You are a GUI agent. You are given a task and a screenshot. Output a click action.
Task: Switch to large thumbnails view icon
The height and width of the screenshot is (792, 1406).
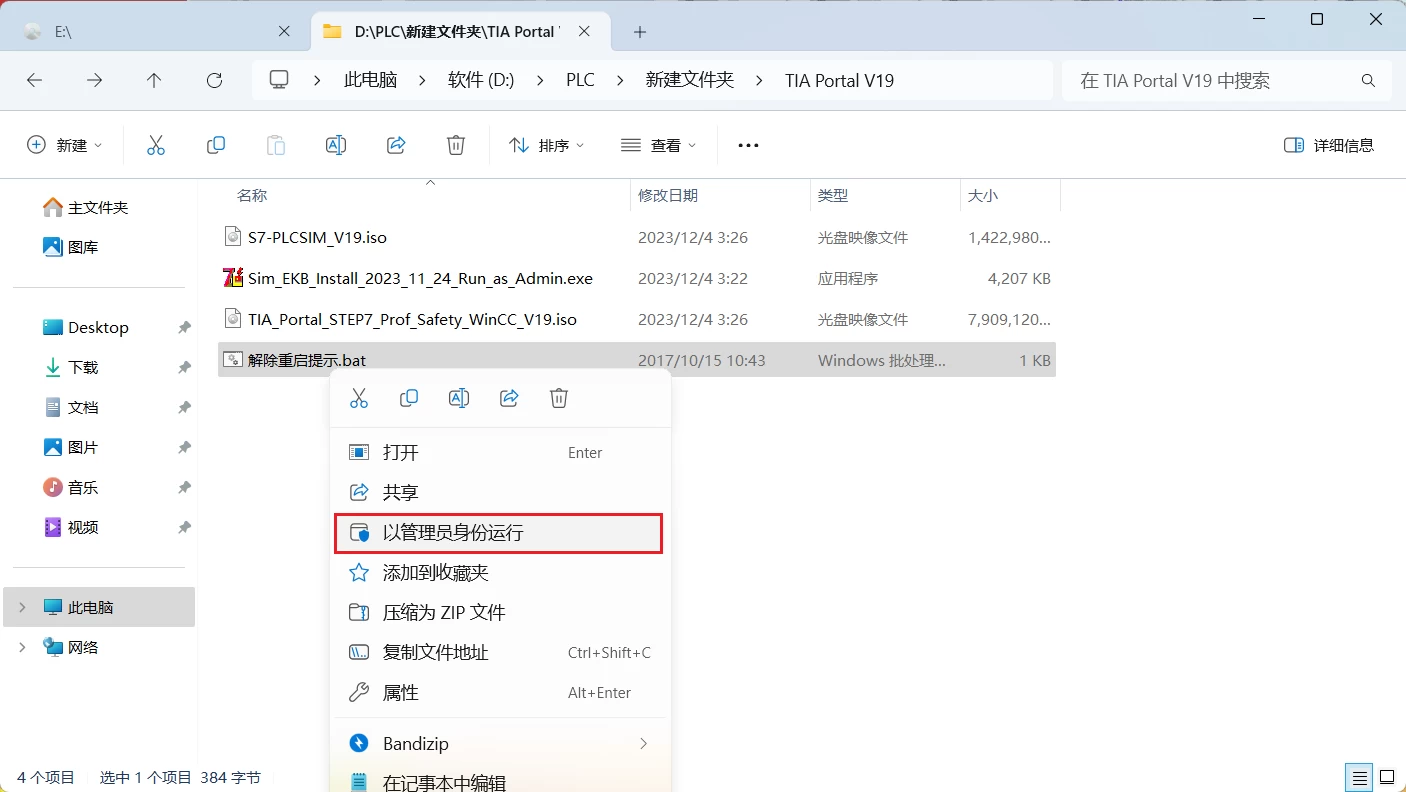coord(1387,777)
